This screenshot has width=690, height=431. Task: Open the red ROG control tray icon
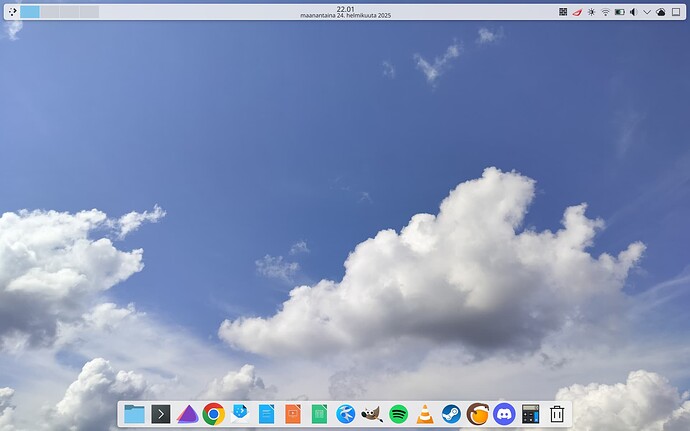[577, 12]
